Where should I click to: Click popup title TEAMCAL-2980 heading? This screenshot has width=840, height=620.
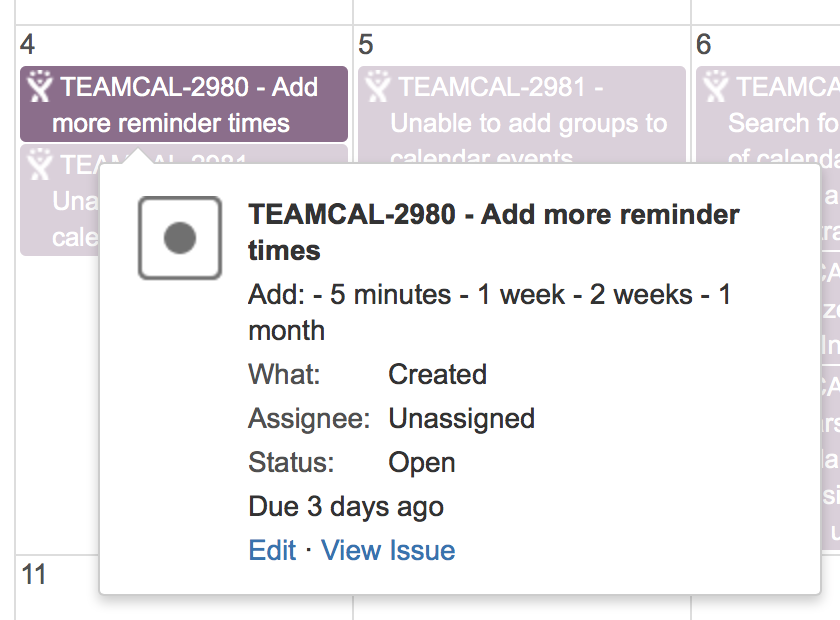point(493,233)
